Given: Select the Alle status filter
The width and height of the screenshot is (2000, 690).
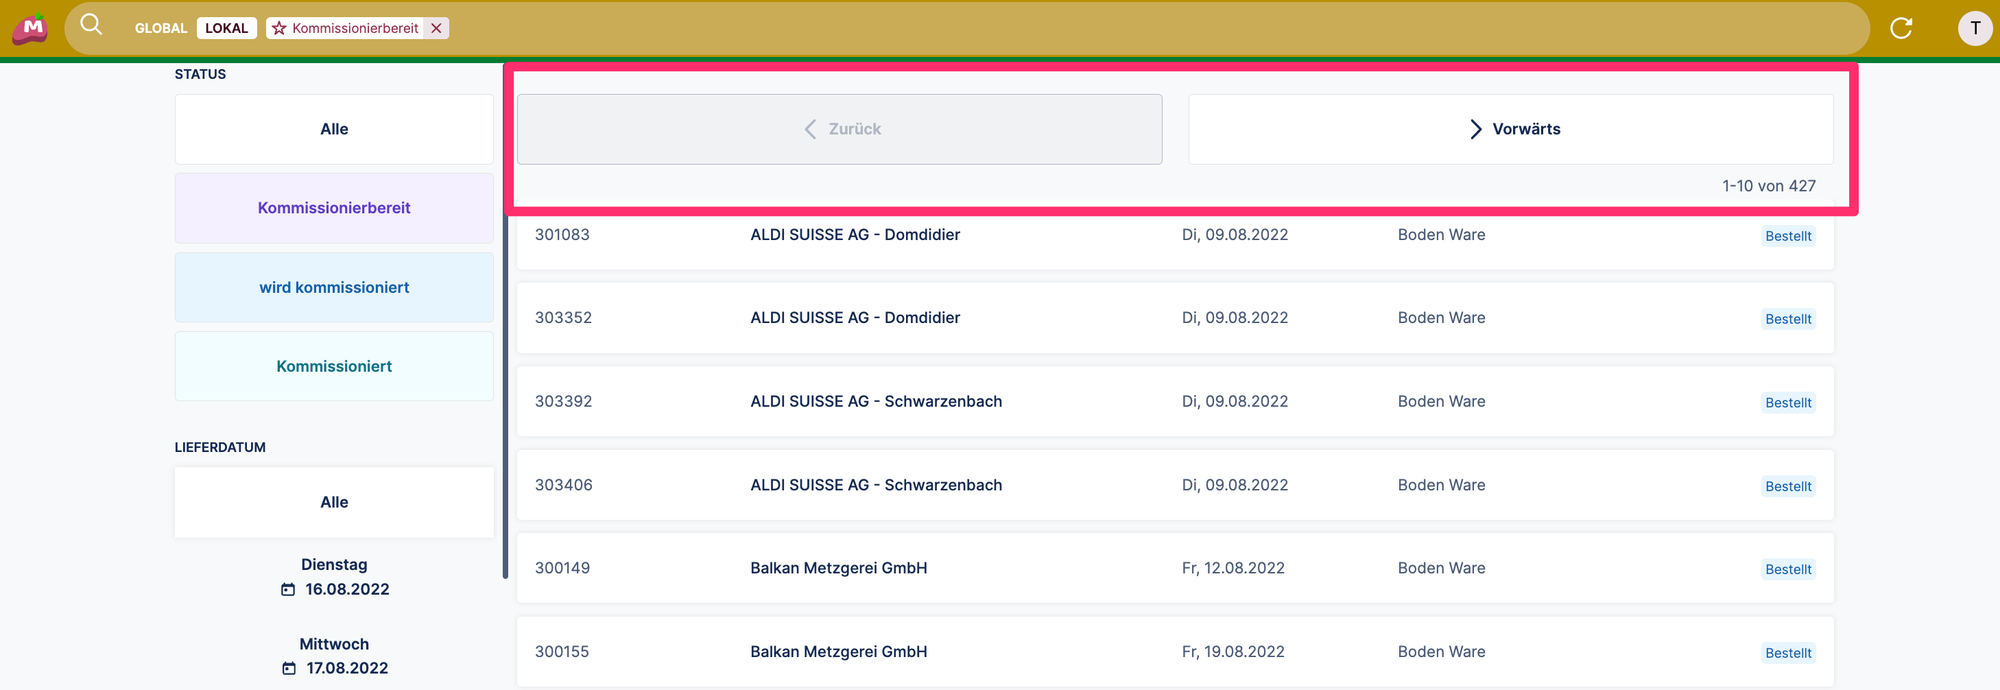Looking at the screenshot, I should pos(334,129).
